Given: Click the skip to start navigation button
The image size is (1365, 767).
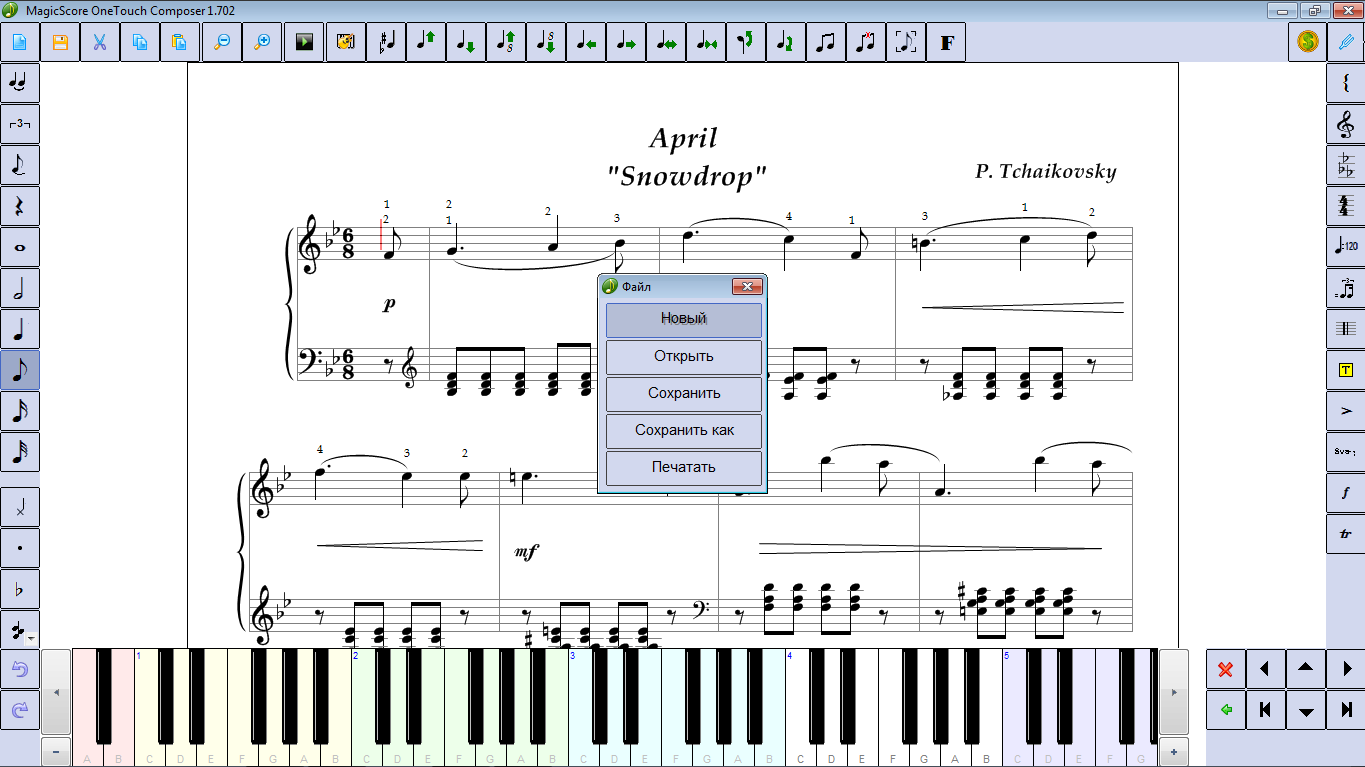Looking at the screenshot, I should (1266, 709).
